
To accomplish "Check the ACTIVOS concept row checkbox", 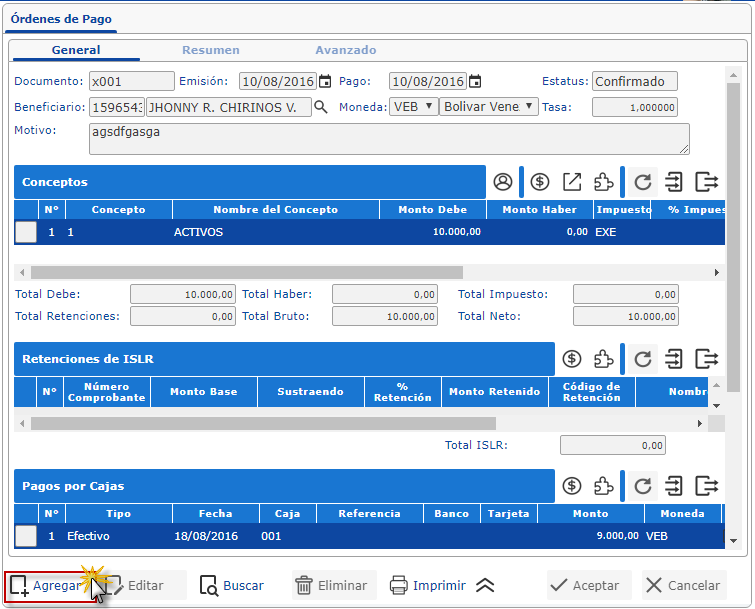I will click(26, 232).
